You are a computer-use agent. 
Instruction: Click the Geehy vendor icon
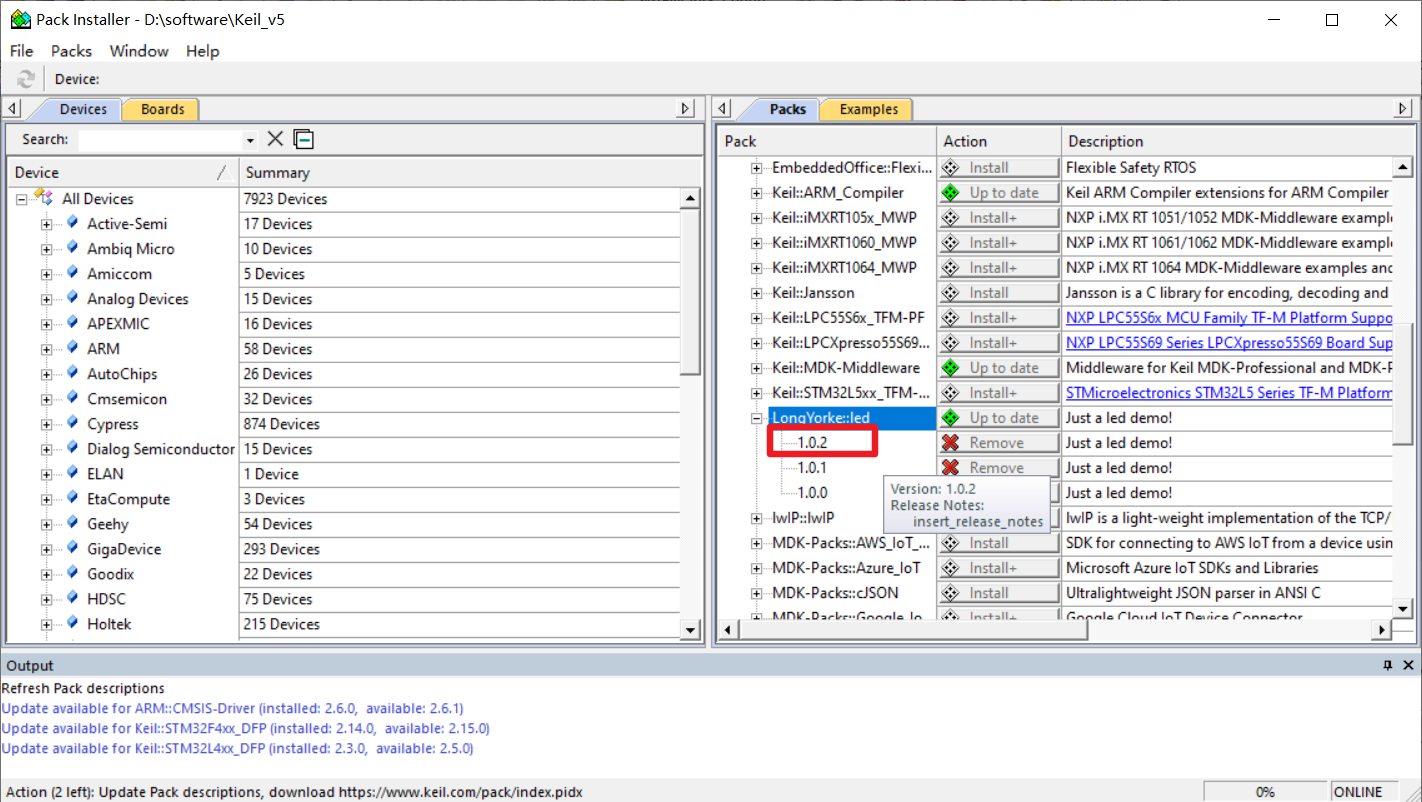tap(72, 523)
